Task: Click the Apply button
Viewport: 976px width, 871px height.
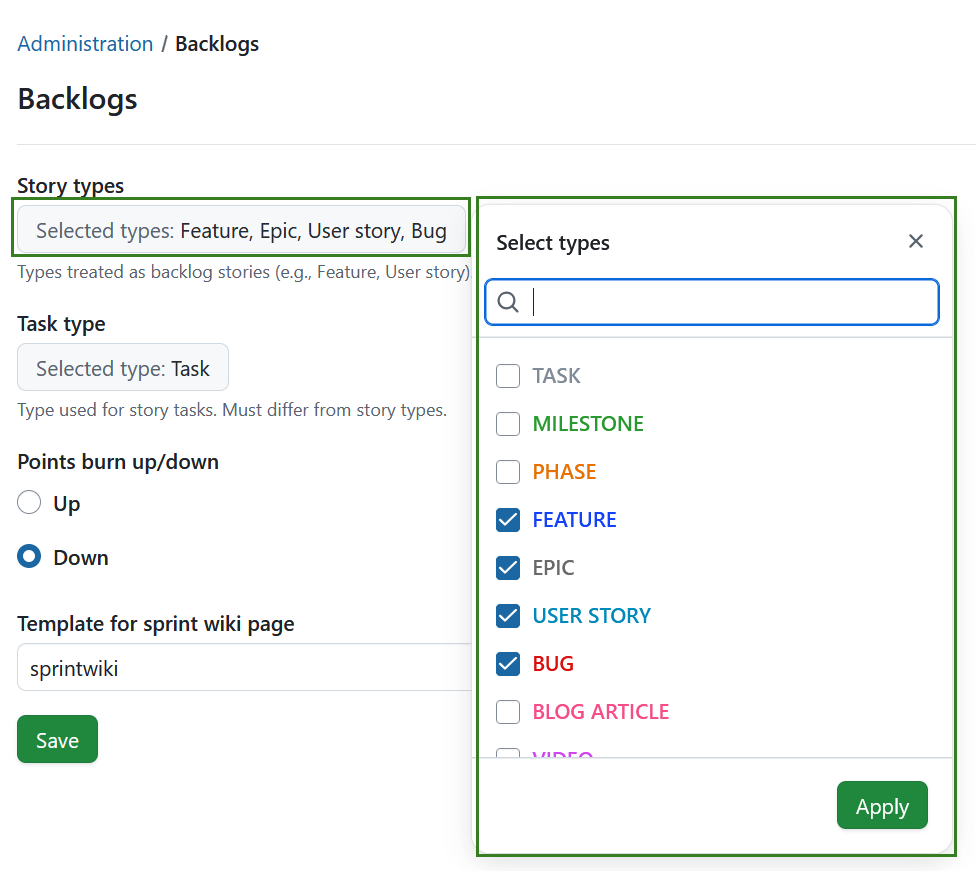Action: tap(882, 805)
